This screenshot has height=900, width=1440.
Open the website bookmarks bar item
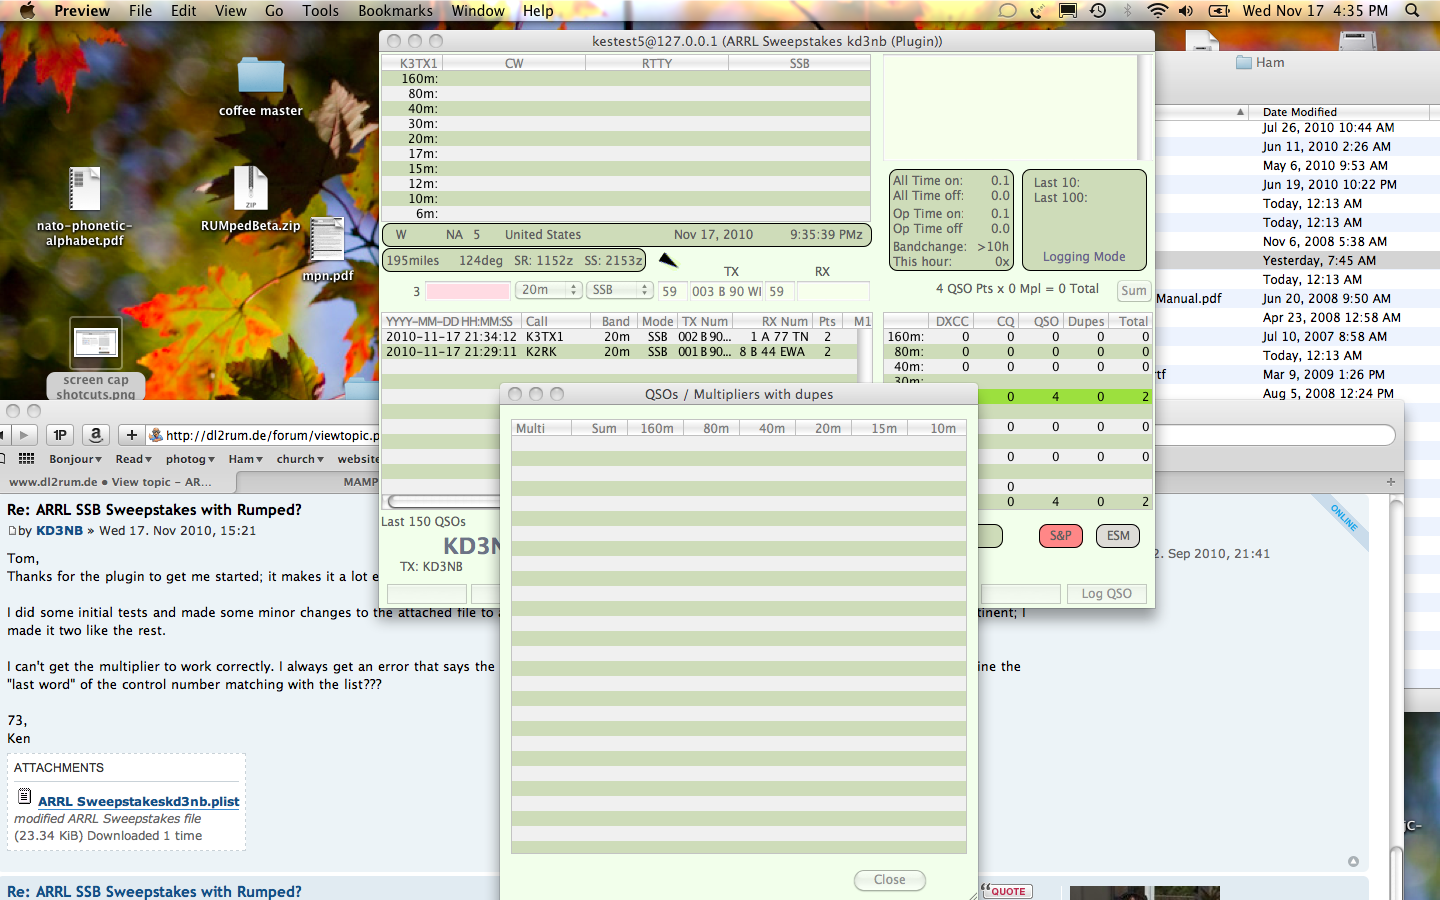(x=358, y=459)
